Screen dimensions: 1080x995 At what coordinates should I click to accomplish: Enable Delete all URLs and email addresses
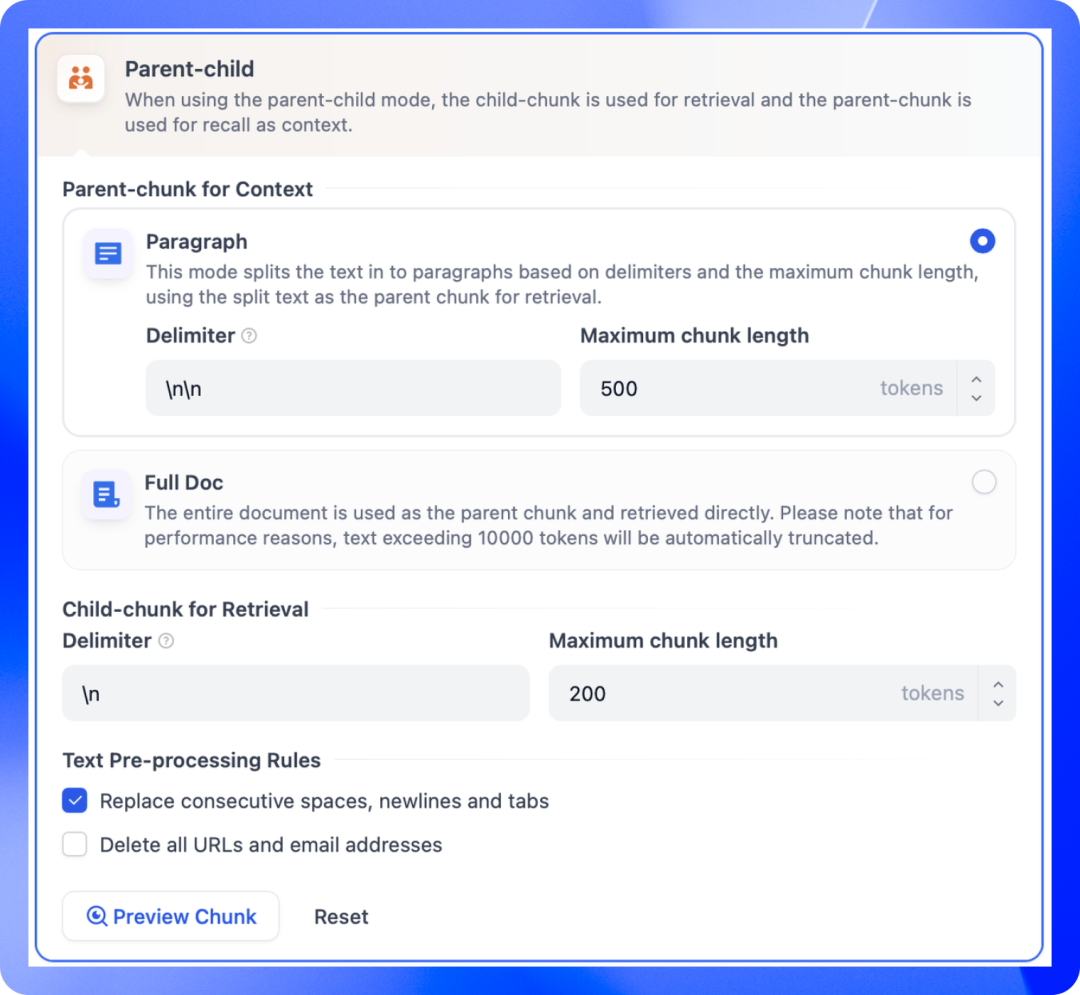(x=75, y=845)
